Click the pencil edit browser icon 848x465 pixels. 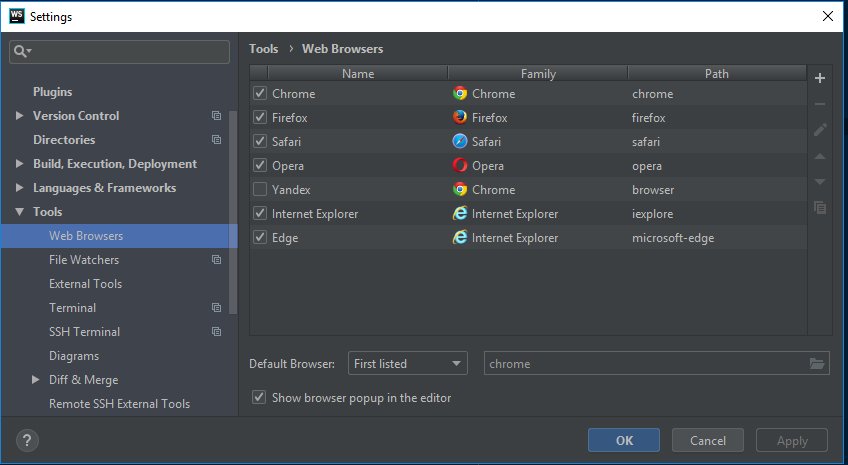click(820, 130)
